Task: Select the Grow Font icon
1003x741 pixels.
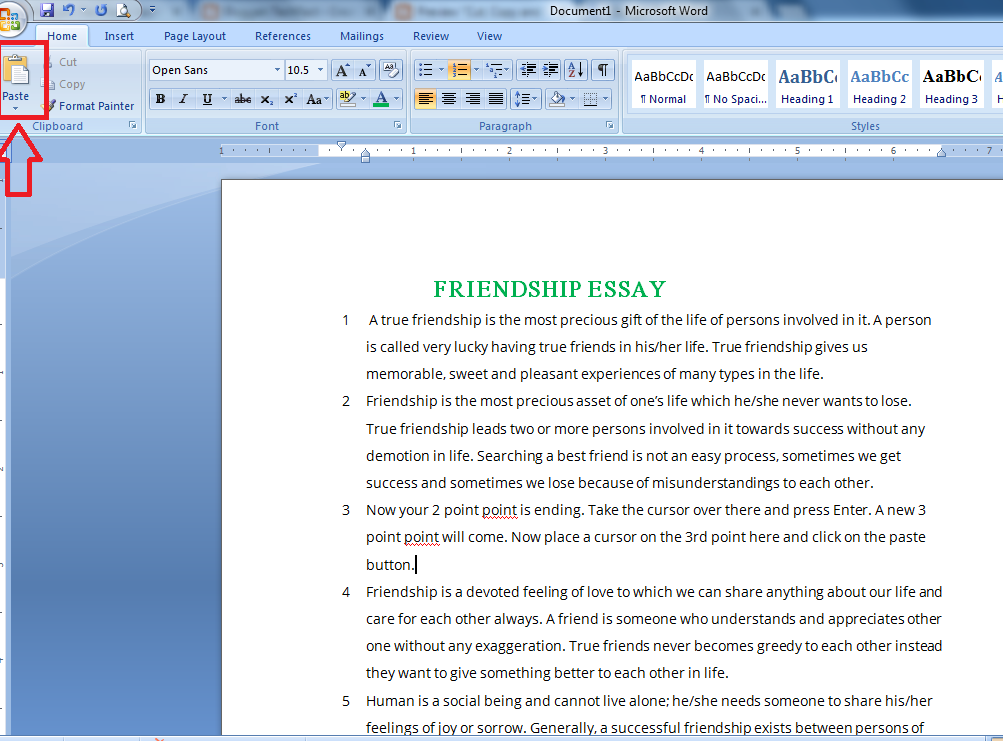Action: (x=344, y=69)
